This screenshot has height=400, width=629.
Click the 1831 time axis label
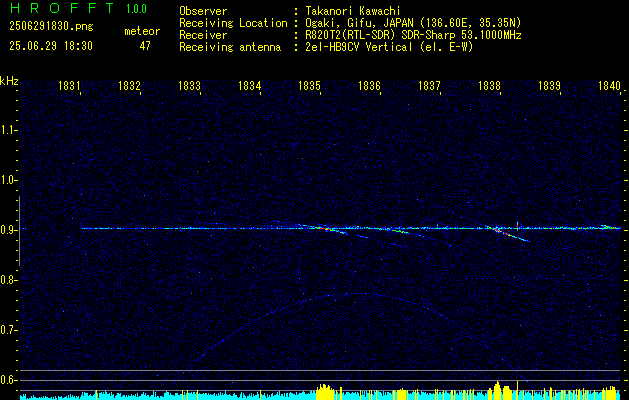click(x=69, y=85)
